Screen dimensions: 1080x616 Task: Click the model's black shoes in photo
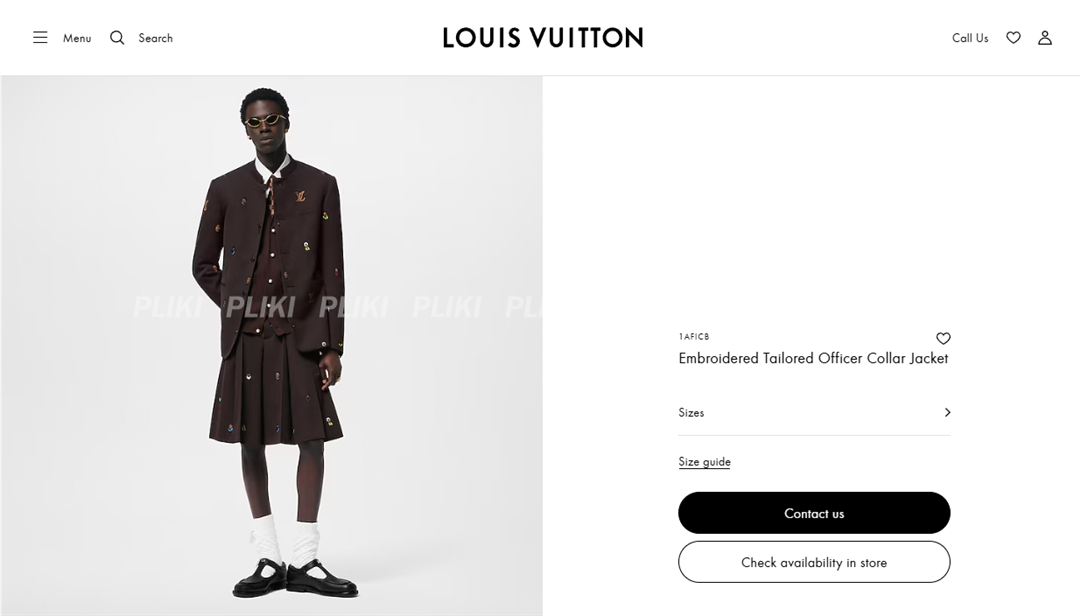click(295, 579)
